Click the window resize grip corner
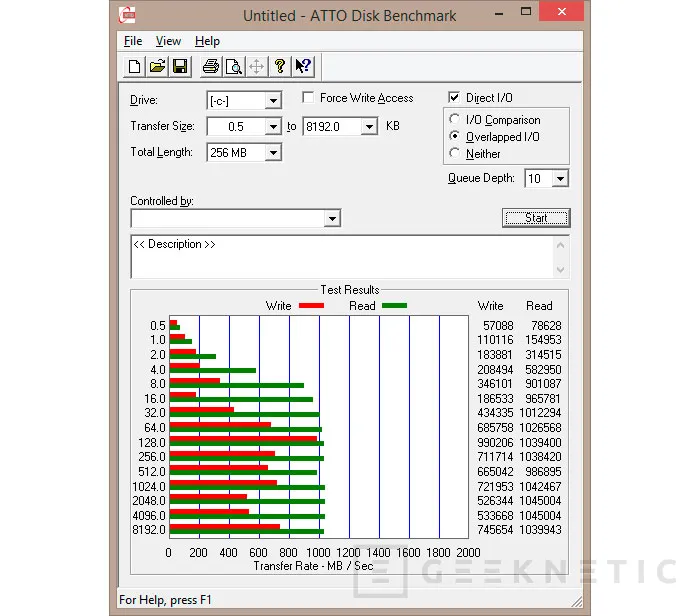This screenshot has width=700, height=616. coord(577,602)
